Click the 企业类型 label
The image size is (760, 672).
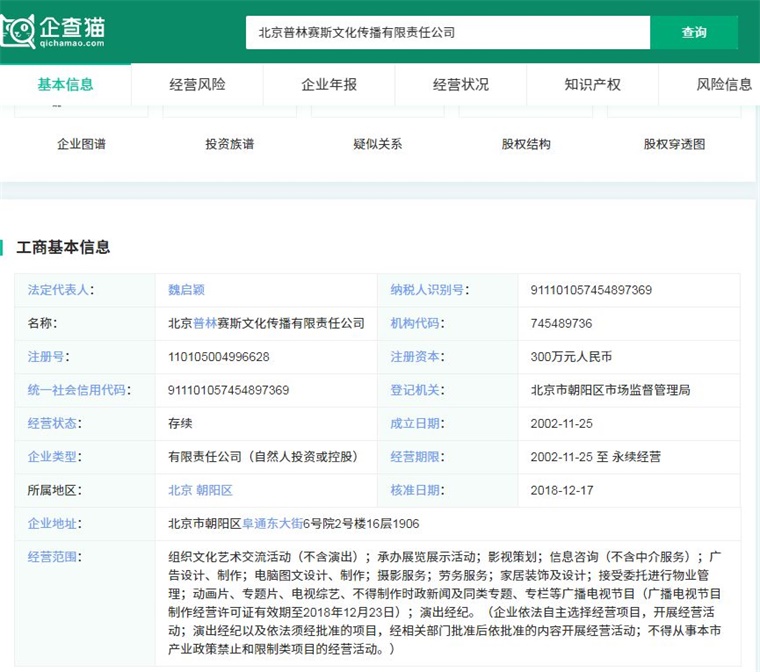point(54,457)
